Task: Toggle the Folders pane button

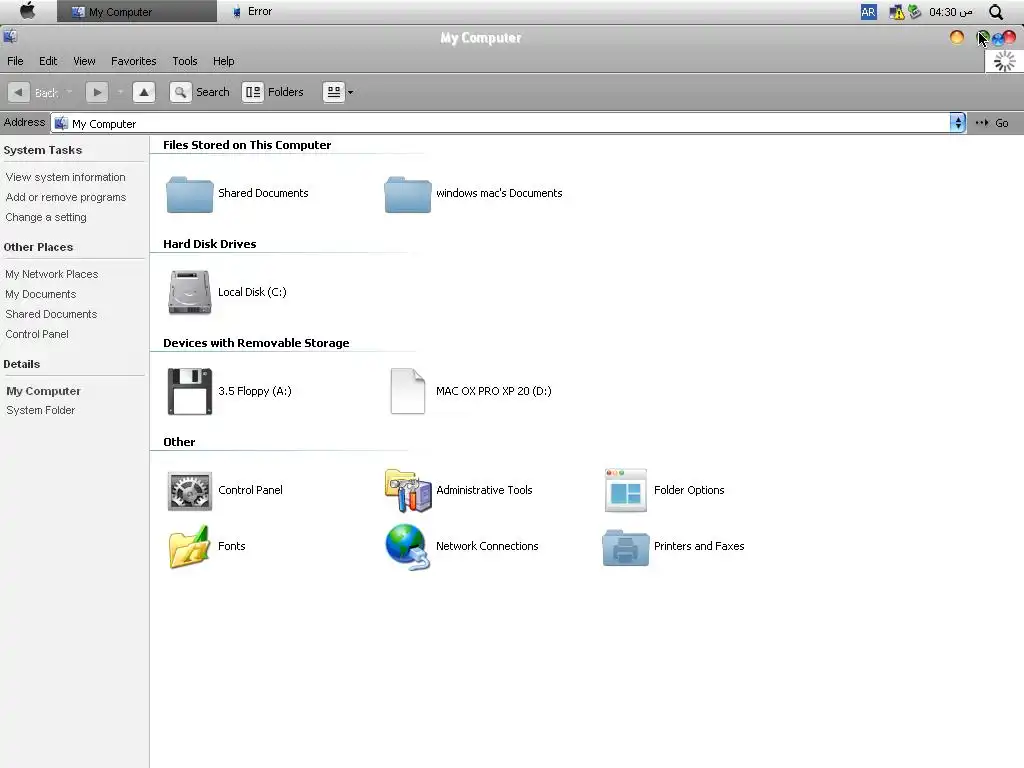Action: [273, 92]
